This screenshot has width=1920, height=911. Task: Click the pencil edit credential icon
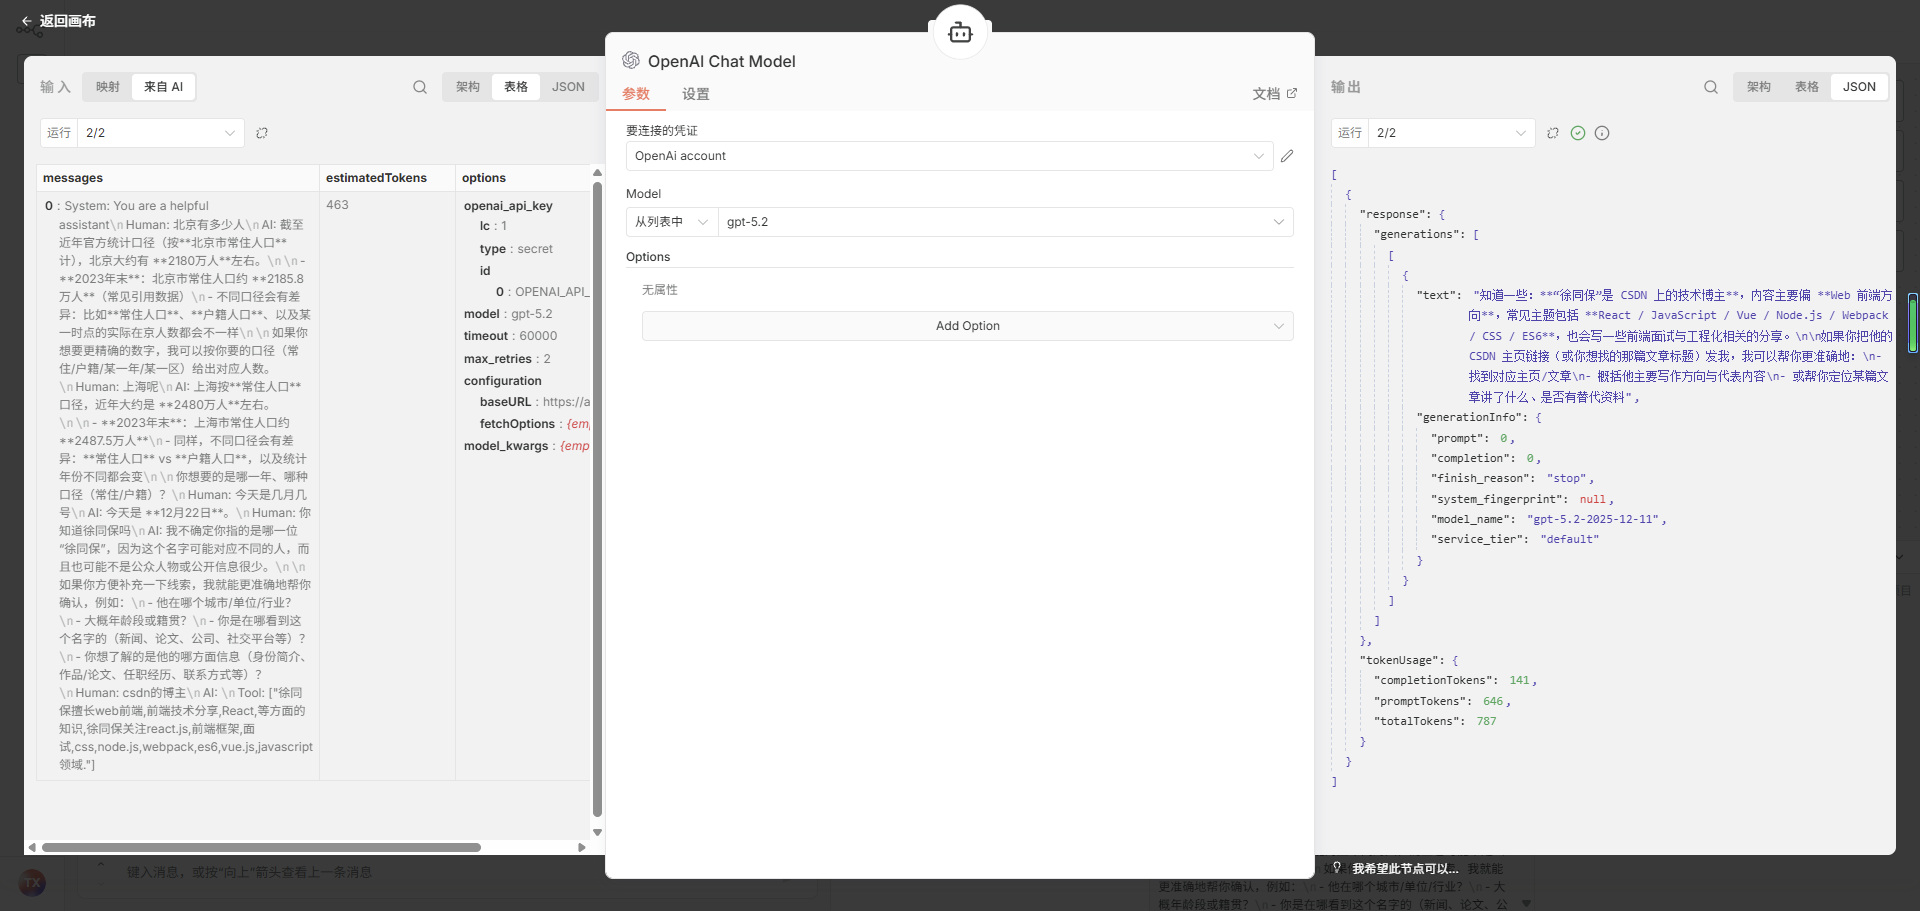(1287, 156)
